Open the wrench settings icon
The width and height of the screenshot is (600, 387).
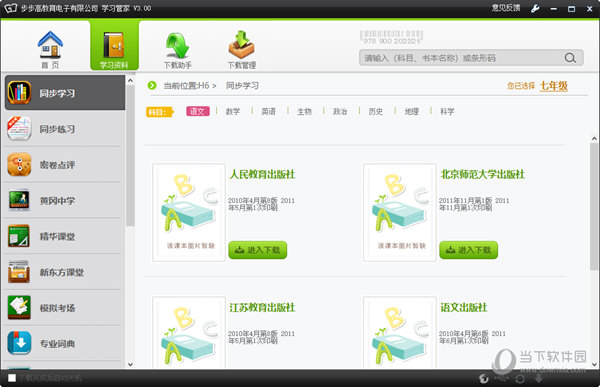tap(535, 8)
